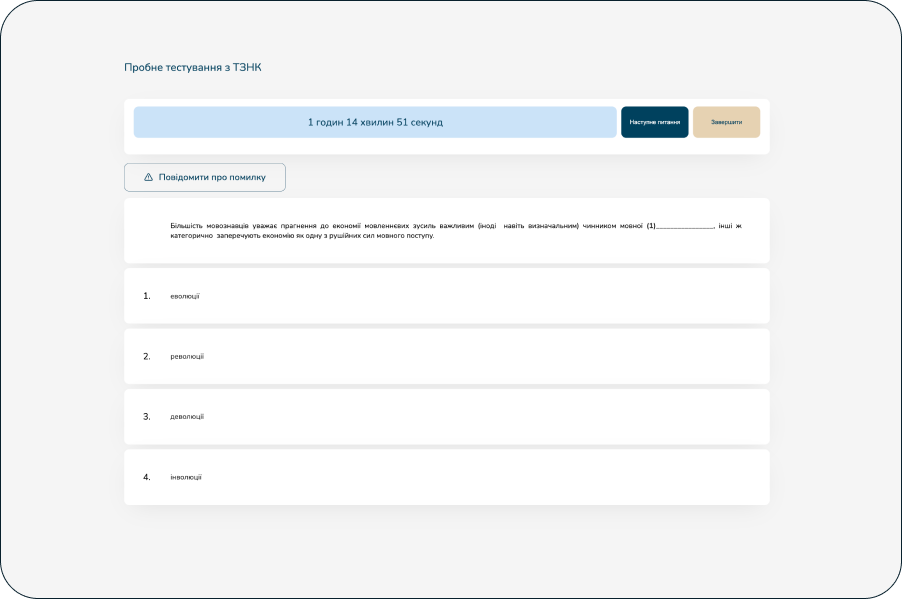The image size is (902, 599).
Task: Mark the answer option "інволюції"
Action: [186, 477]
